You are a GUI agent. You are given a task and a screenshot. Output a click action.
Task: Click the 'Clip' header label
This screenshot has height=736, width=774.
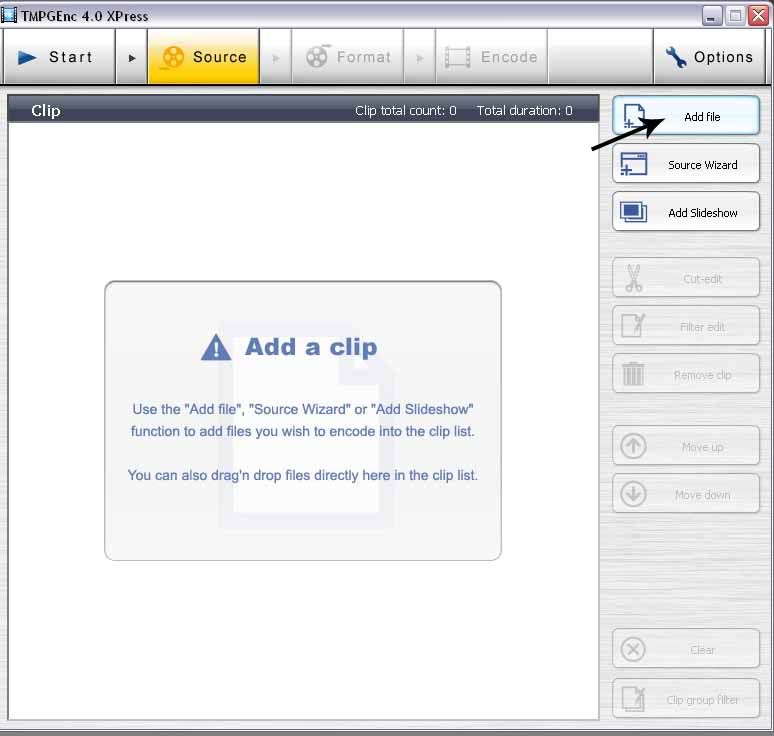(x=46, y=111)
